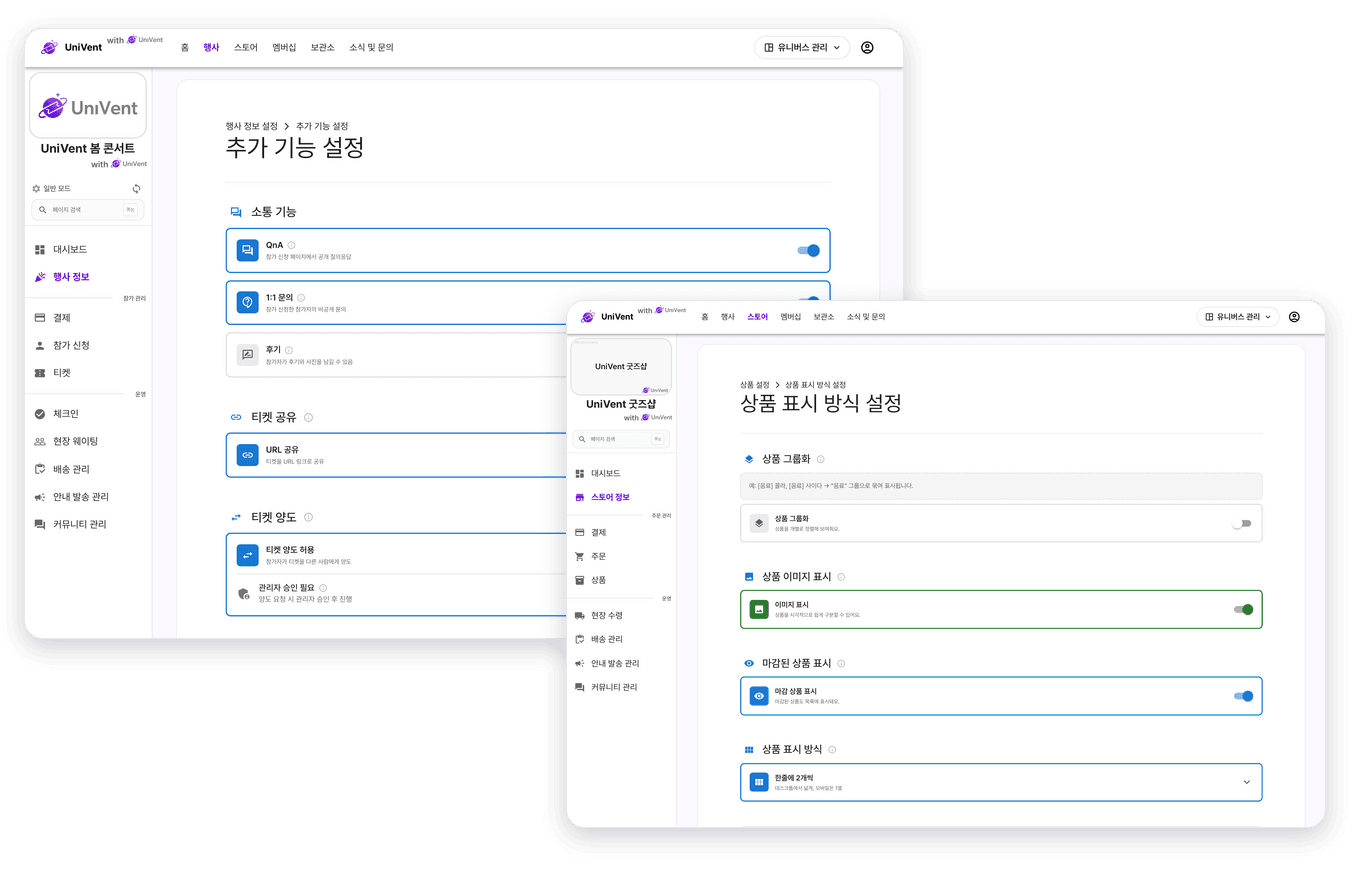
Task: Click the info icon next to the QnA label
Action: [x=292, y=245]
